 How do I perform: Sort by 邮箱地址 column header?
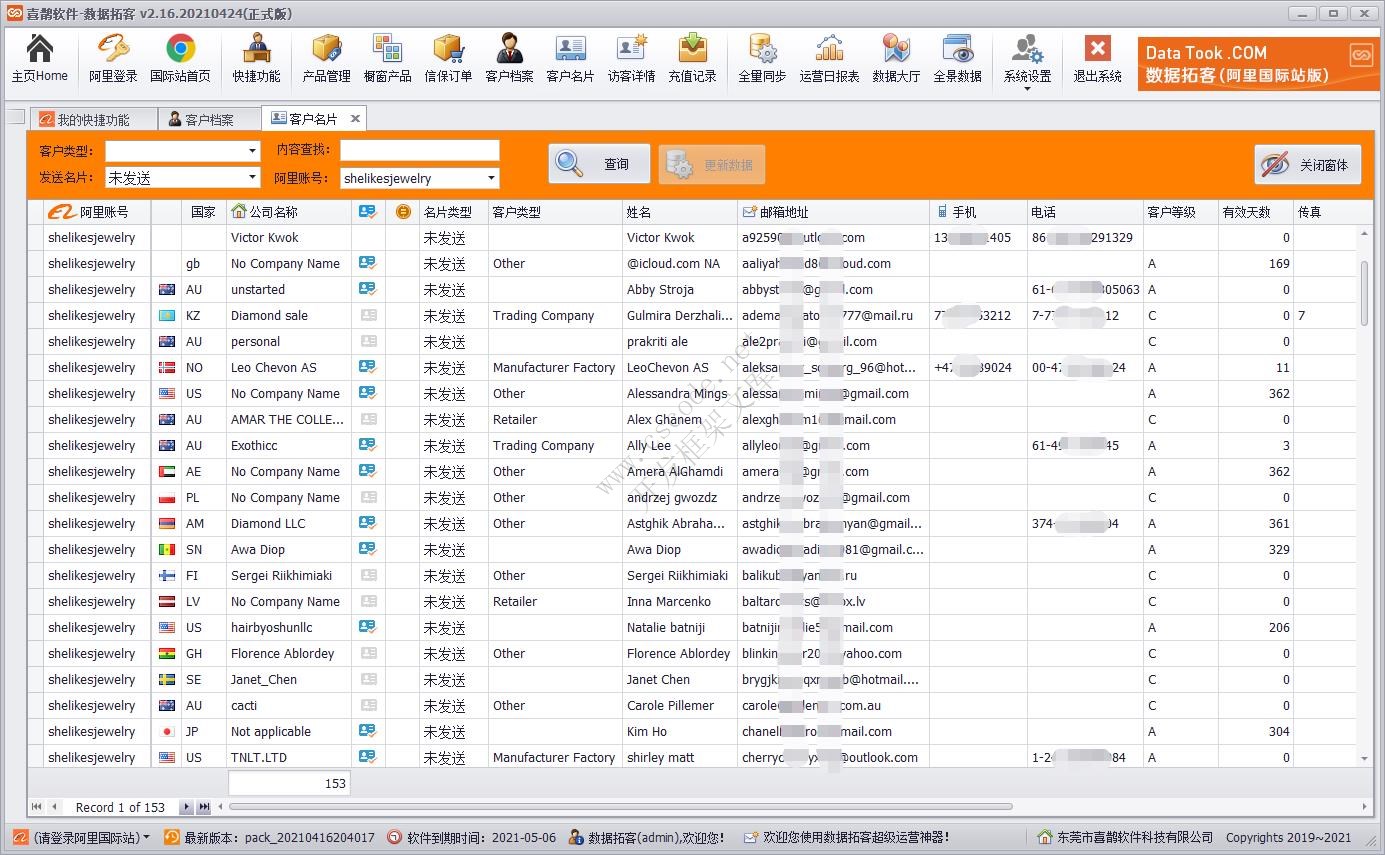tap(833, 212)
